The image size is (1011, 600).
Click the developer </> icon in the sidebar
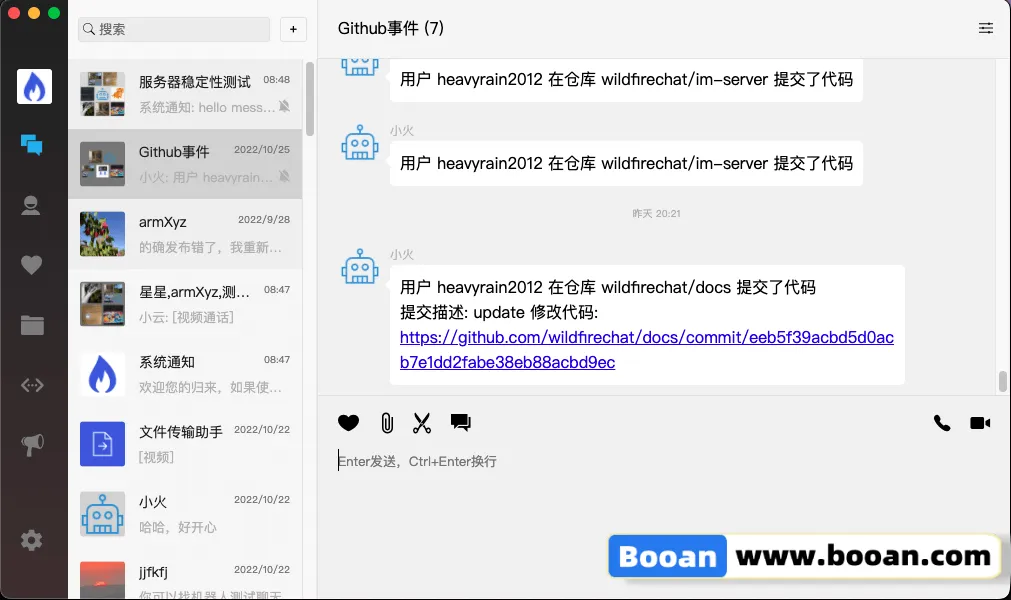click(31, 384)
